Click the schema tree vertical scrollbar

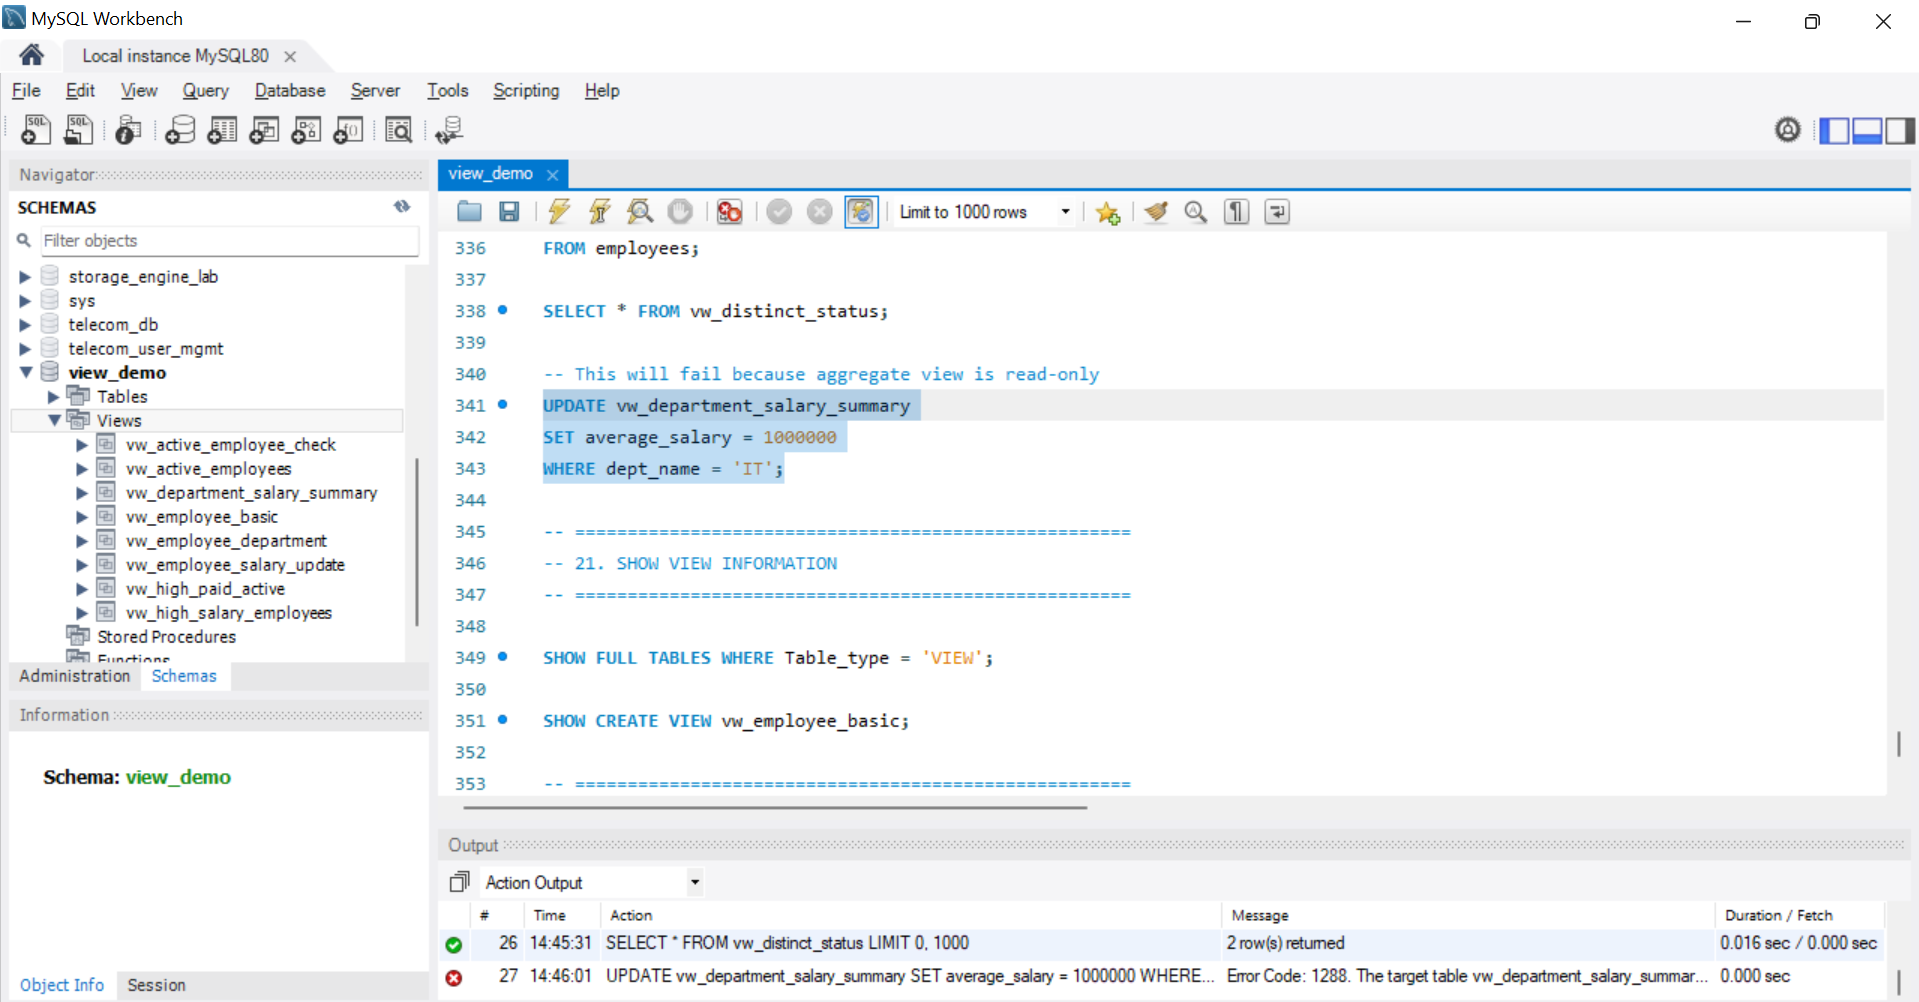click(x=416, y=542)
